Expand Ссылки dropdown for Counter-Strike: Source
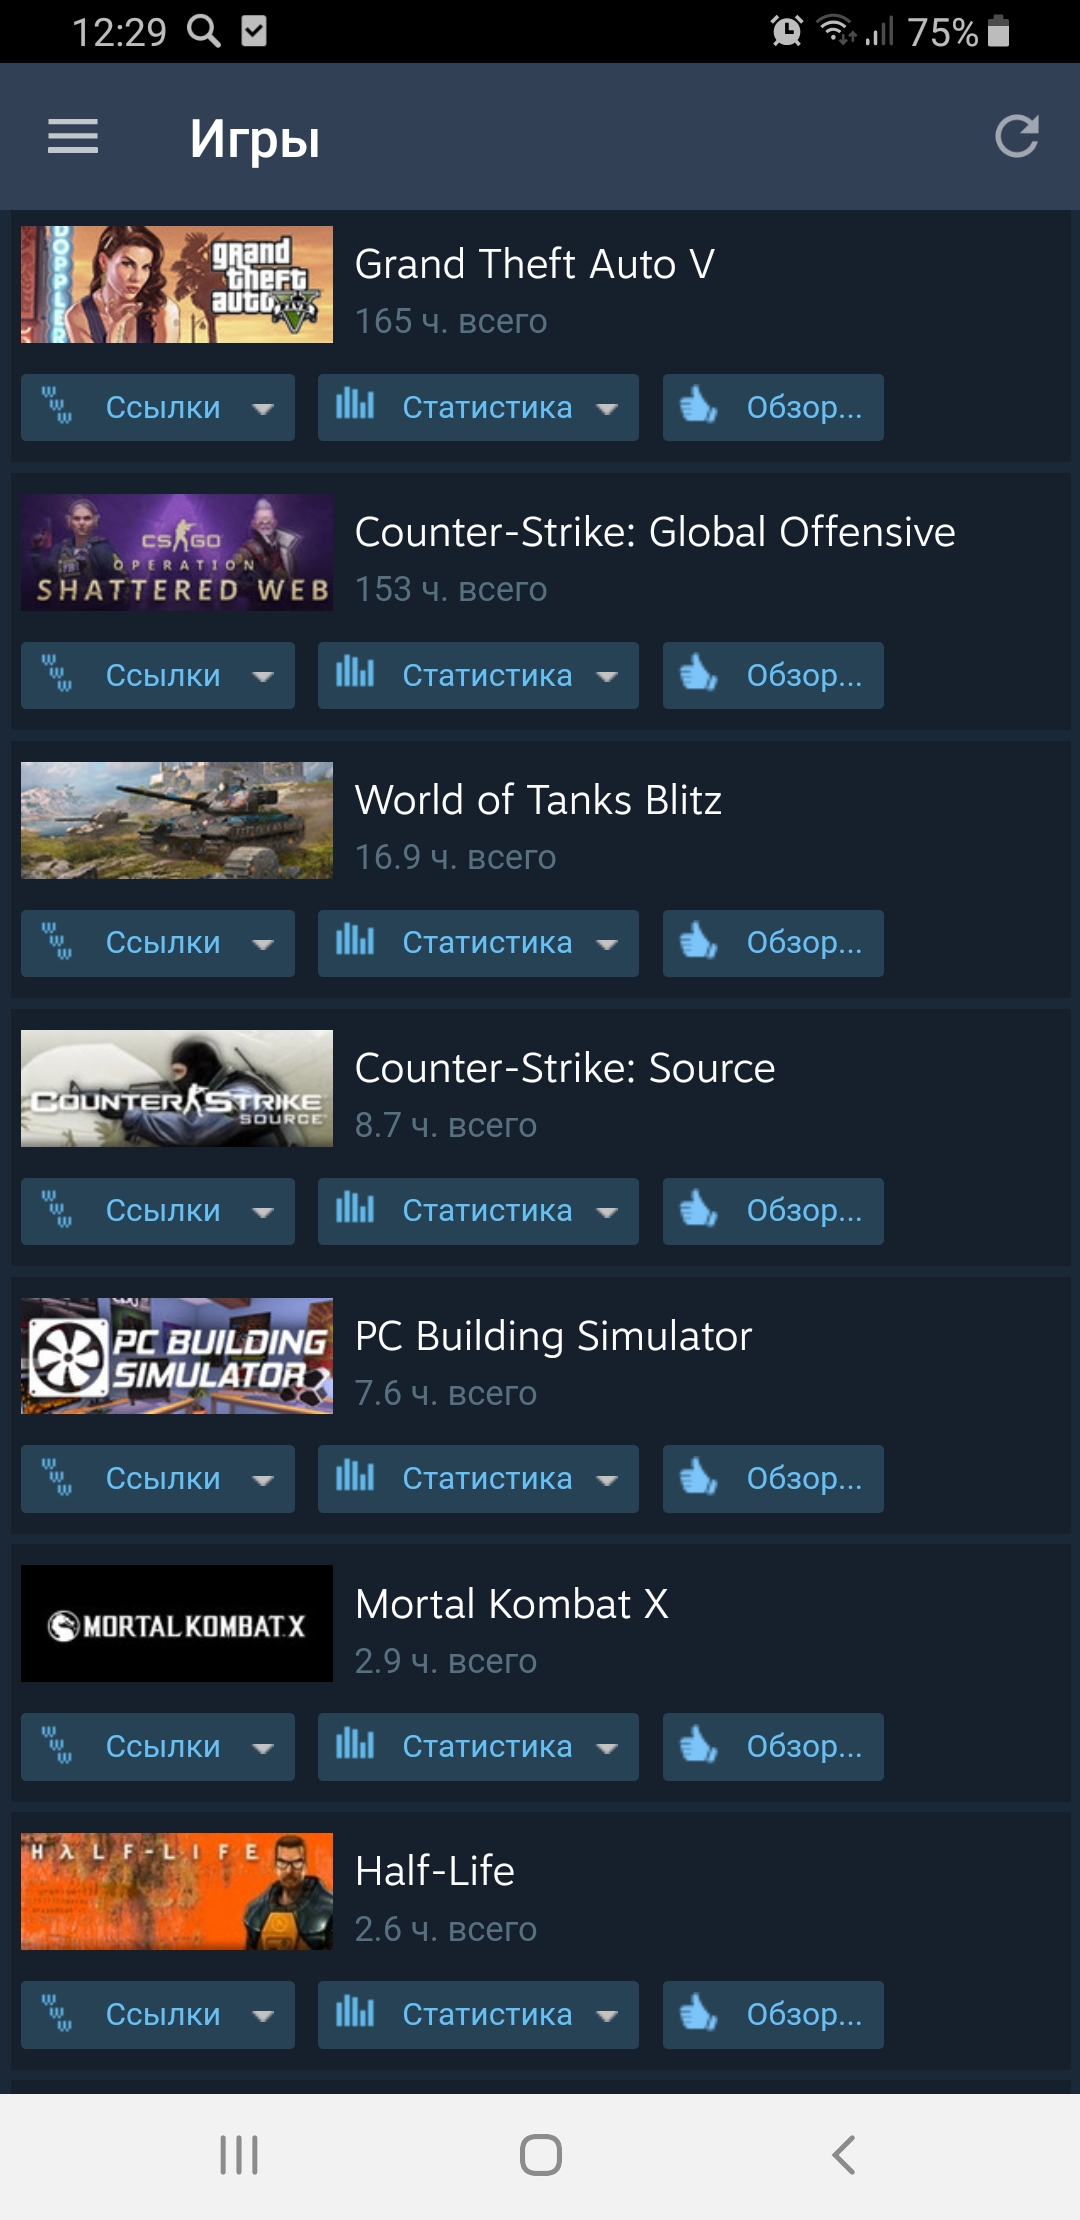 tap(158, 1211)
